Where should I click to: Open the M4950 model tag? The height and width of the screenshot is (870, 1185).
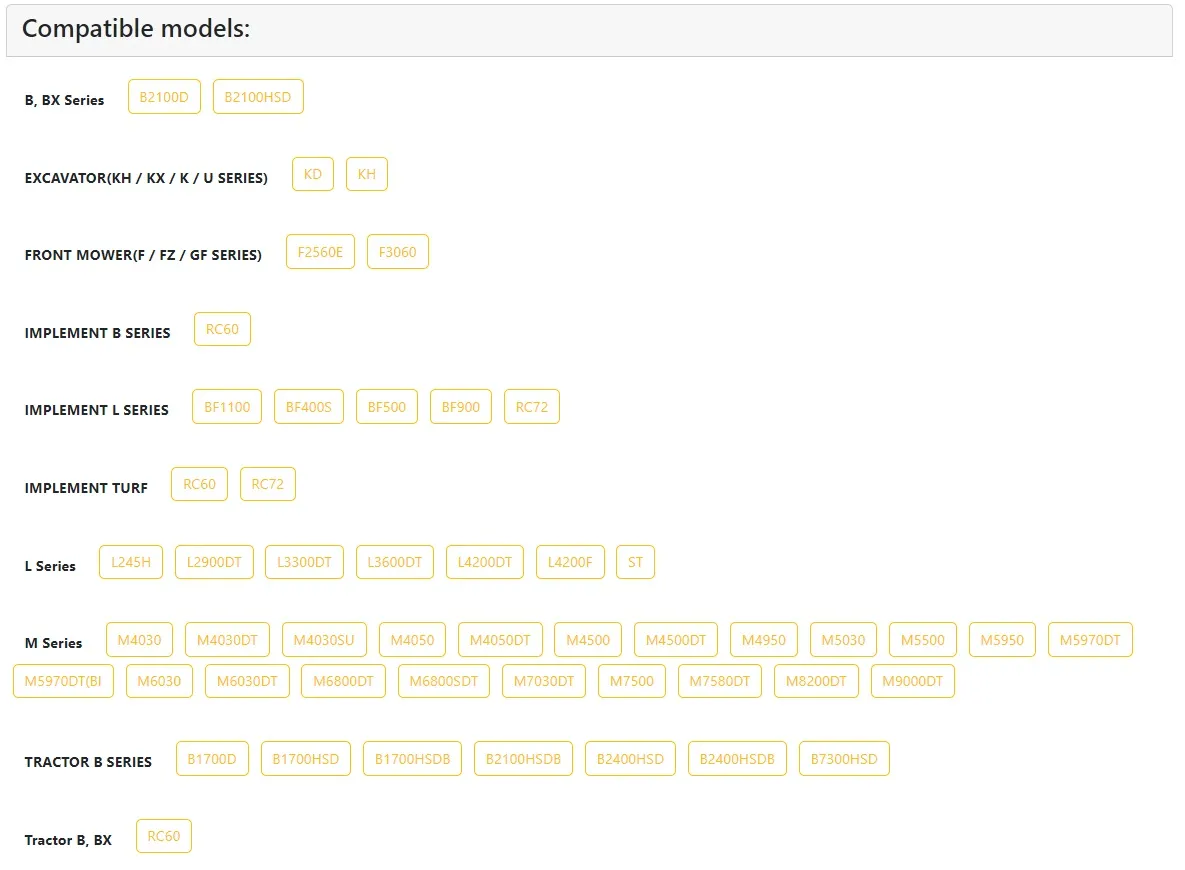[764, 639]
